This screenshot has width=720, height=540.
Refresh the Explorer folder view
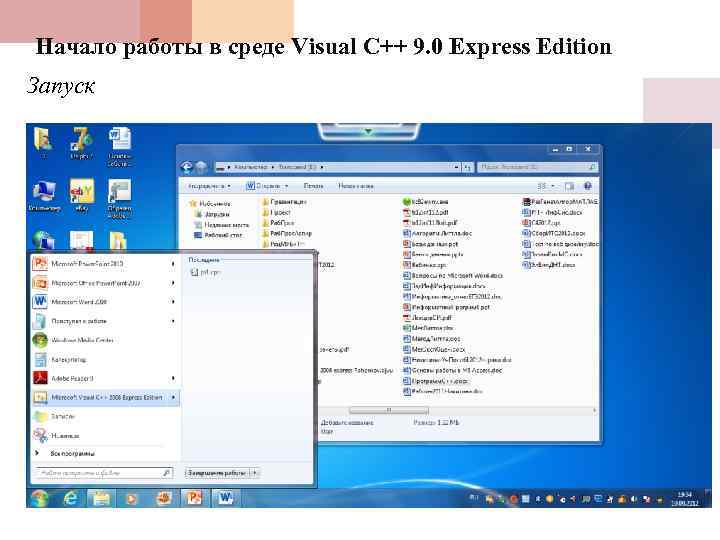click(x=467, y=167)
